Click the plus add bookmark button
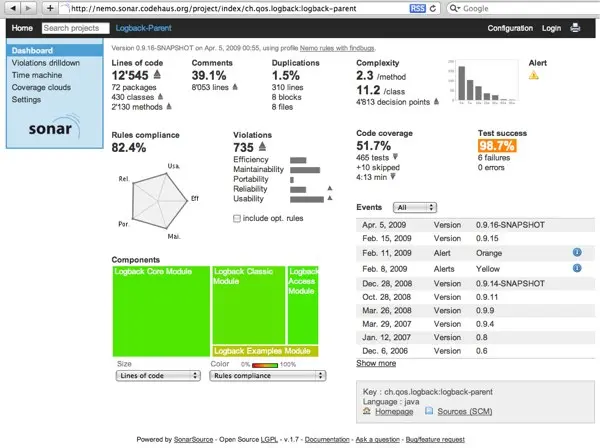 pos(50,8)
